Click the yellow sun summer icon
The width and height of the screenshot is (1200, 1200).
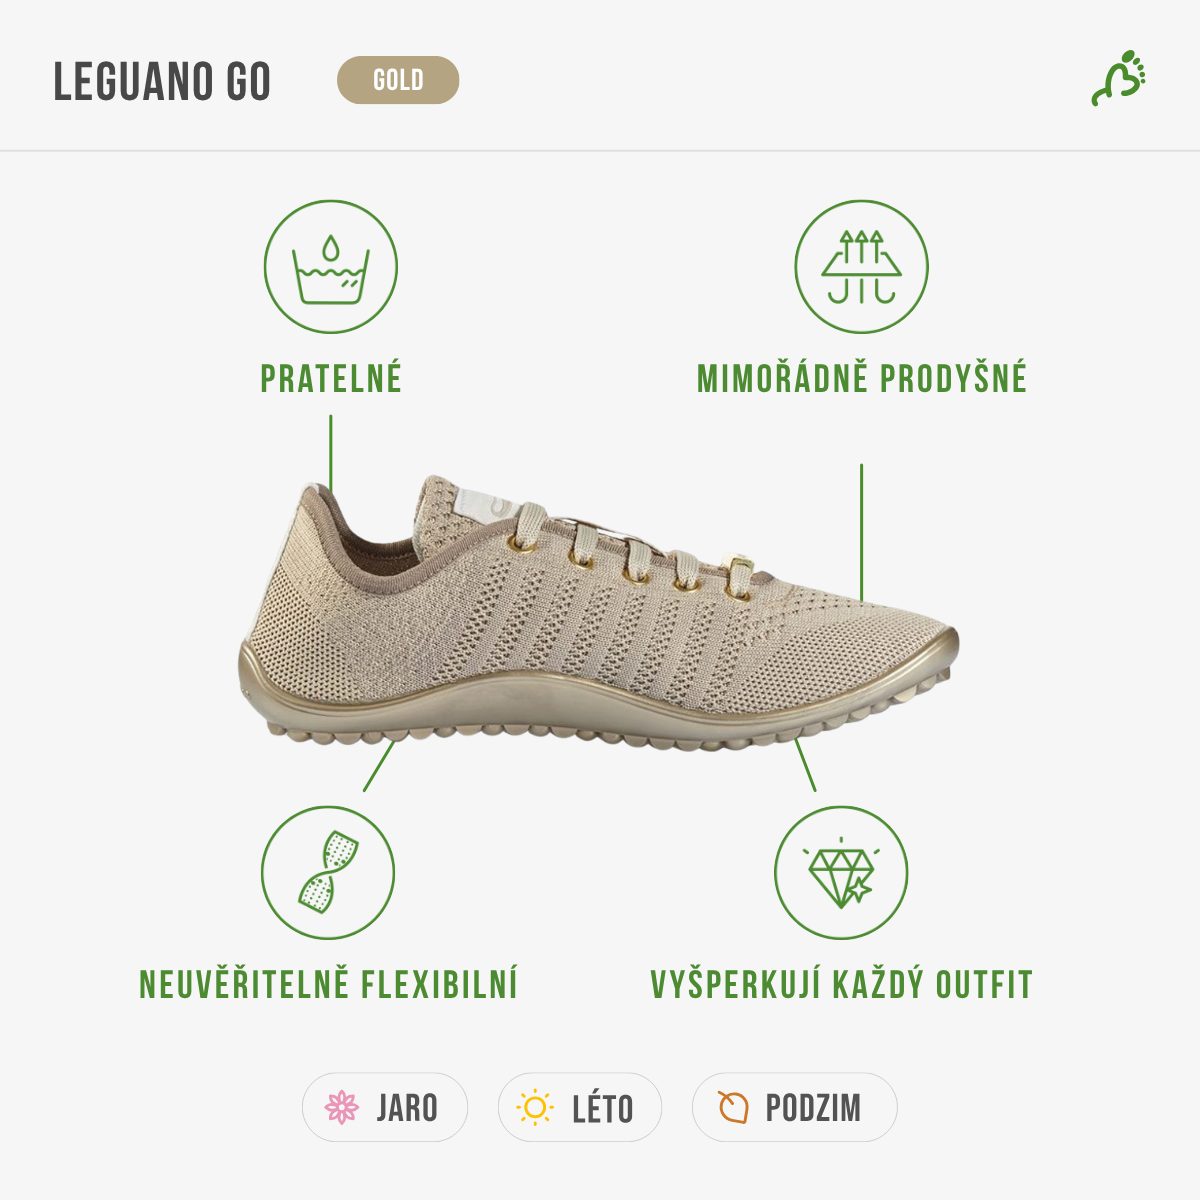tap(535, 1107)
